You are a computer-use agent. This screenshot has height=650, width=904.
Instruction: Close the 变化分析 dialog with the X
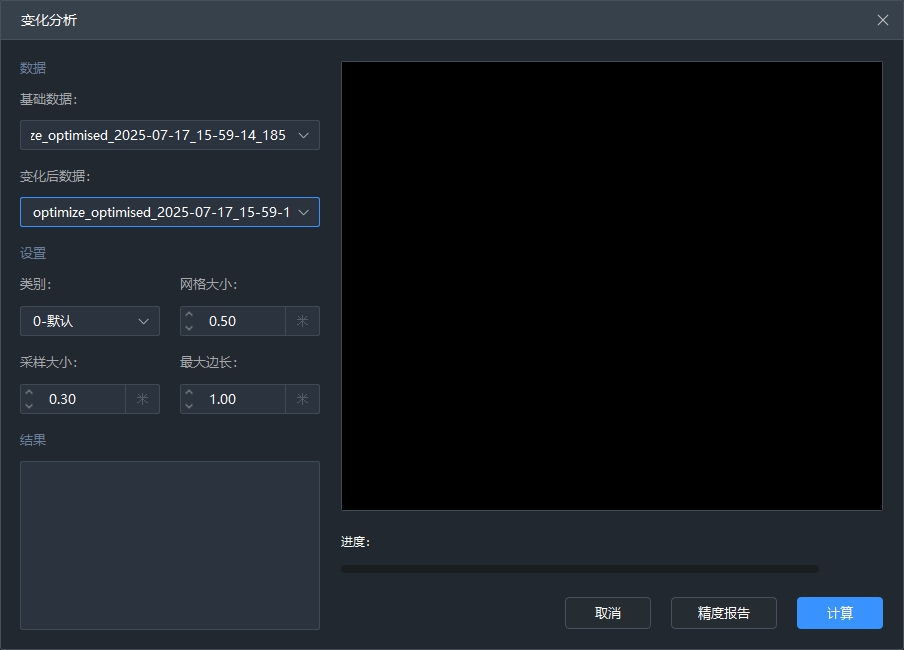(882, 20)
